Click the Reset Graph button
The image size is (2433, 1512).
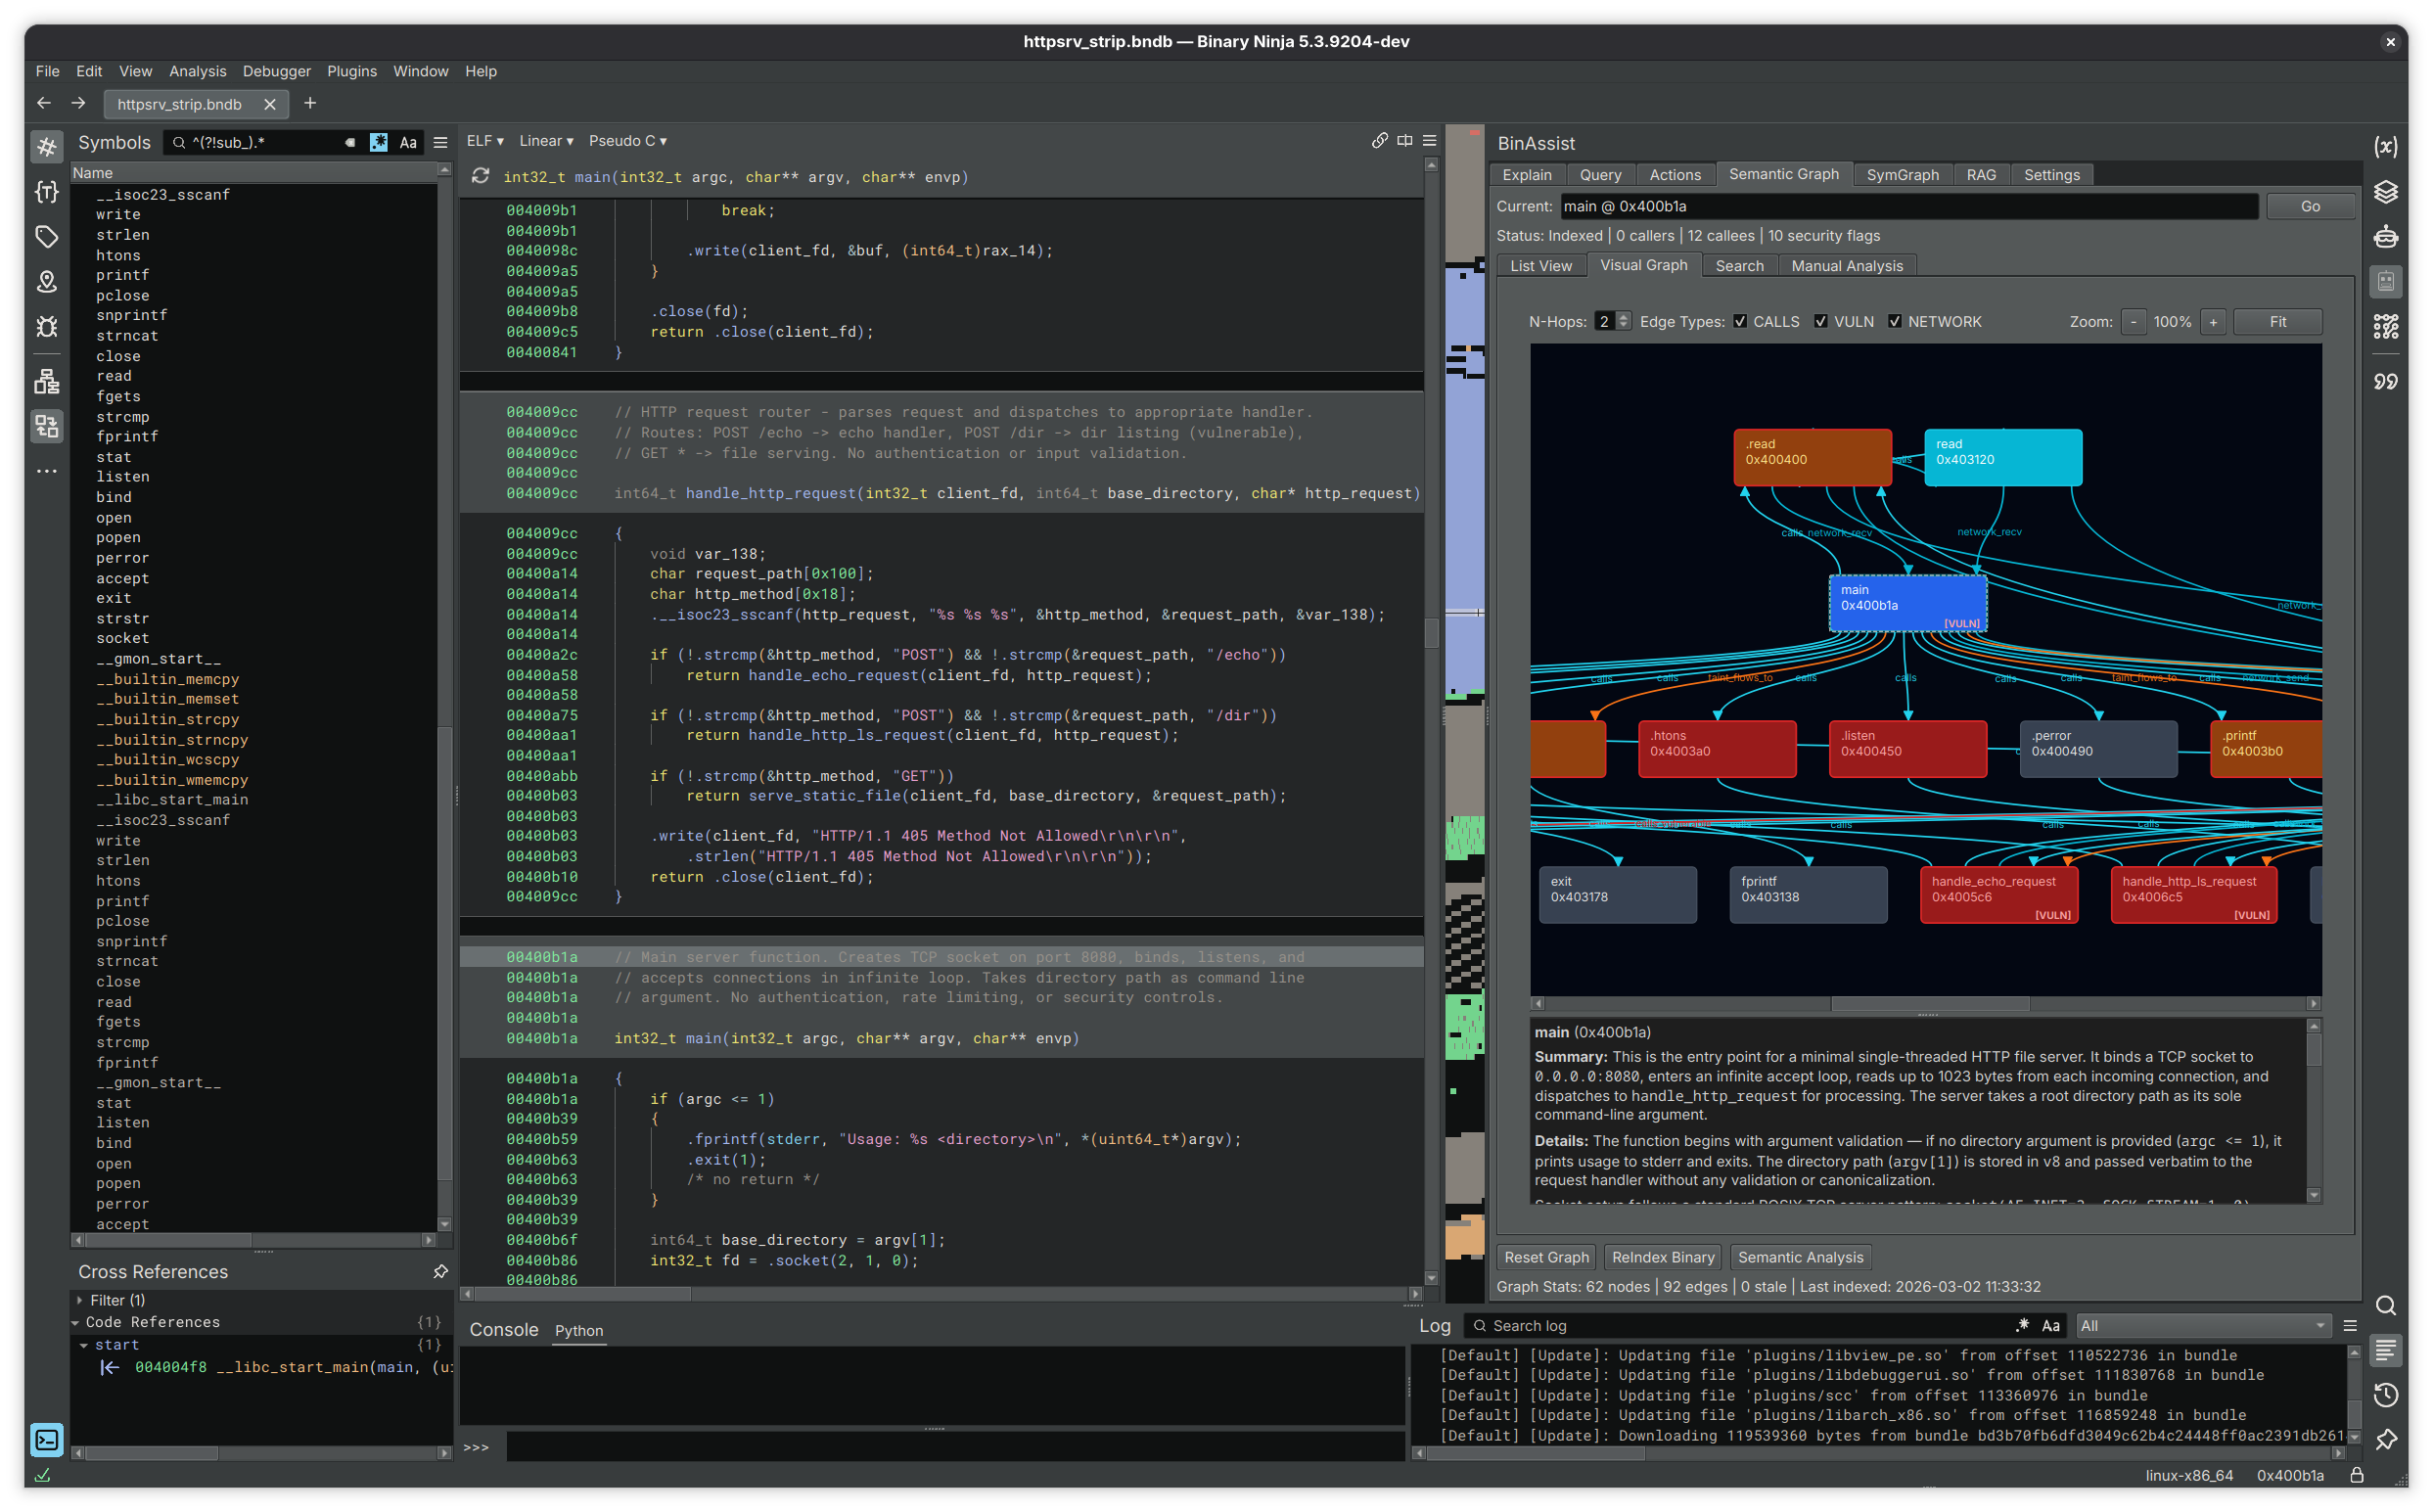pyautogui.click(x=1546, y=1257)
